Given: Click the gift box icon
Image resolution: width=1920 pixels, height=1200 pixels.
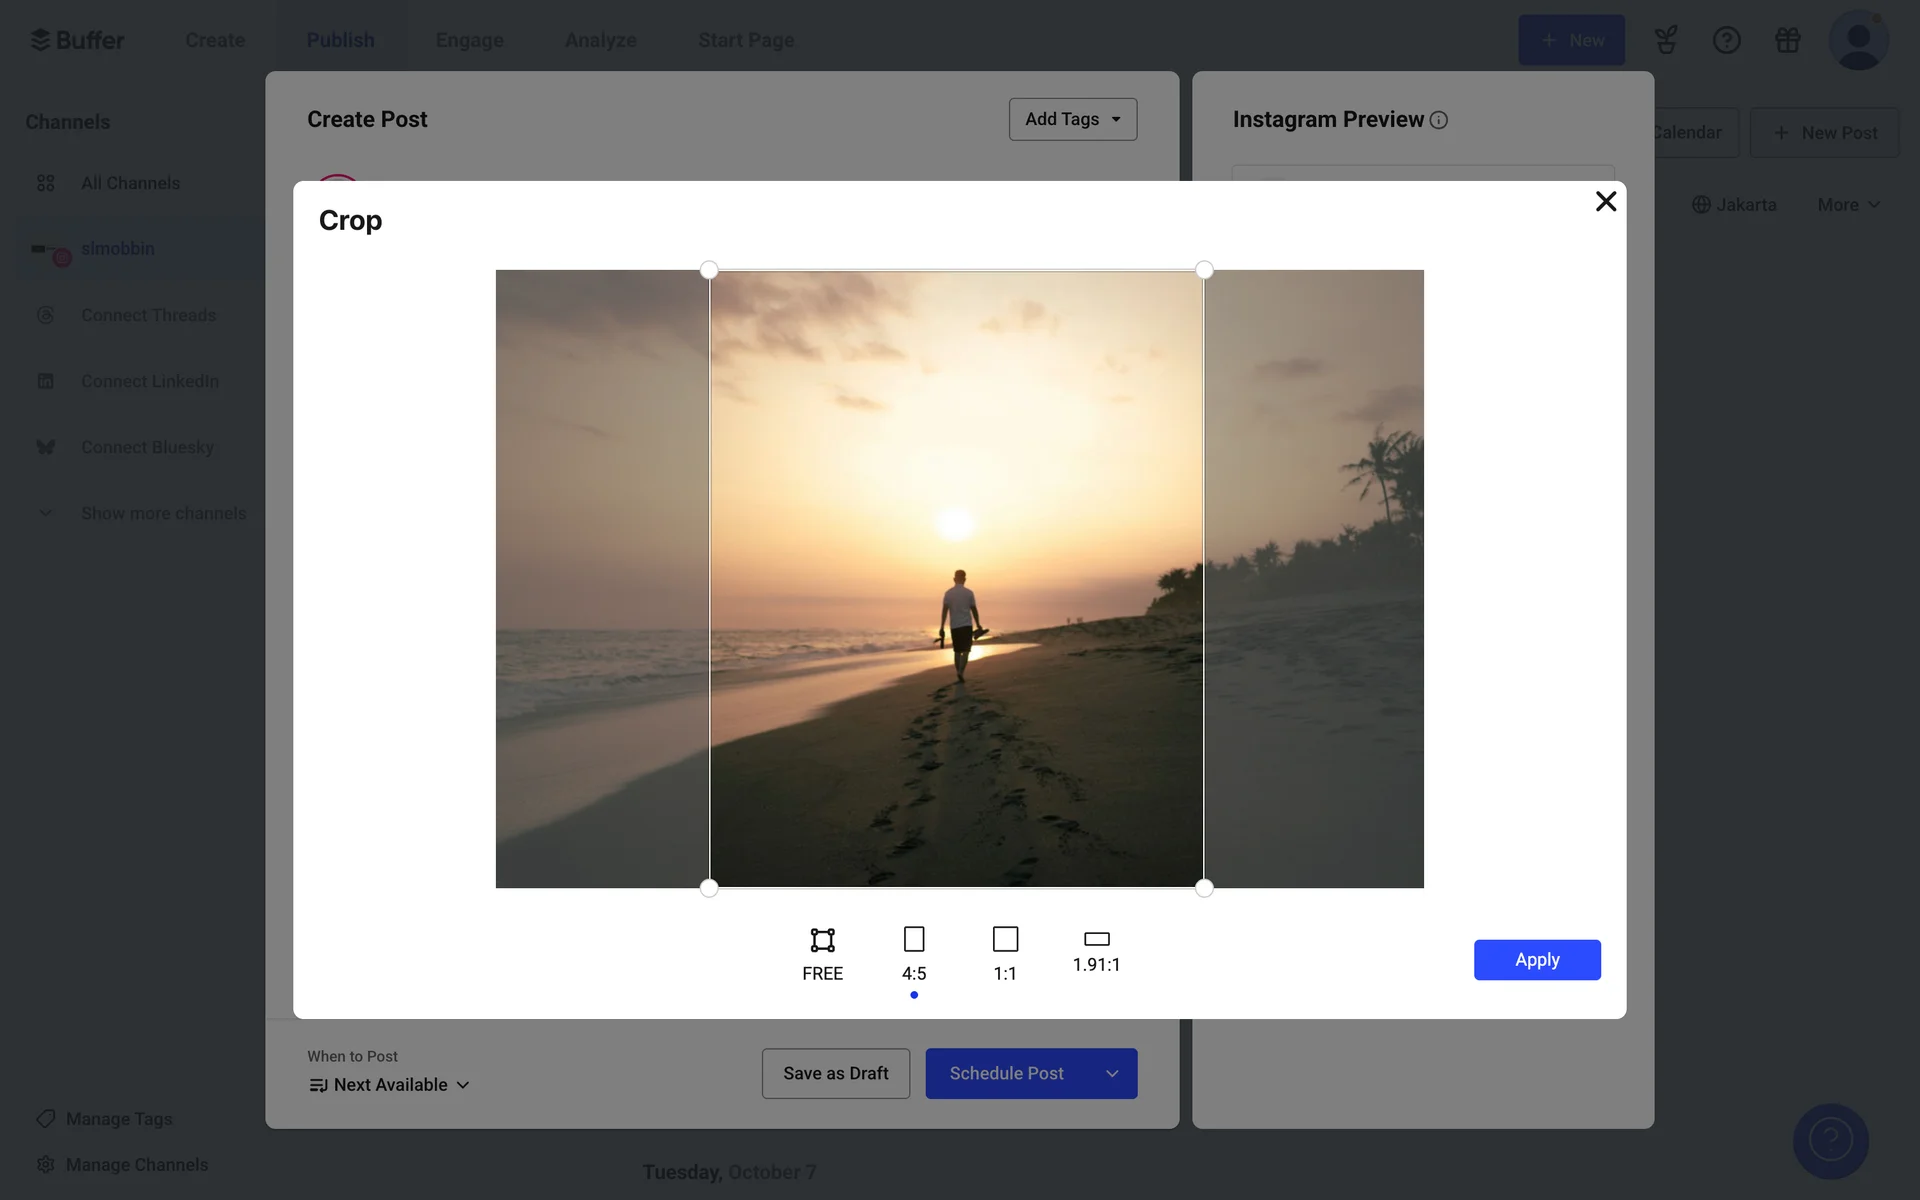Looking at the screenshot, I should (1787, 40).
